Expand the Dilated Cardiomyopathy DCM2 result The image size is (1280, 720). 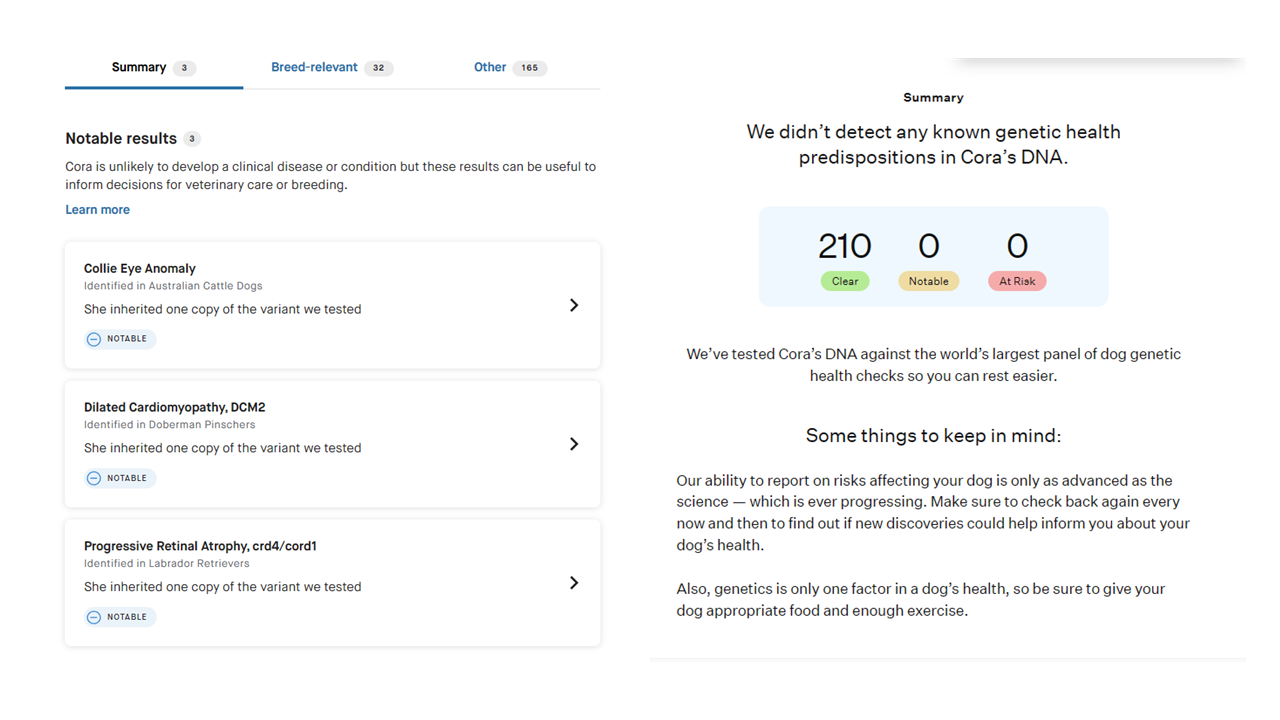[x=574, y=444]
